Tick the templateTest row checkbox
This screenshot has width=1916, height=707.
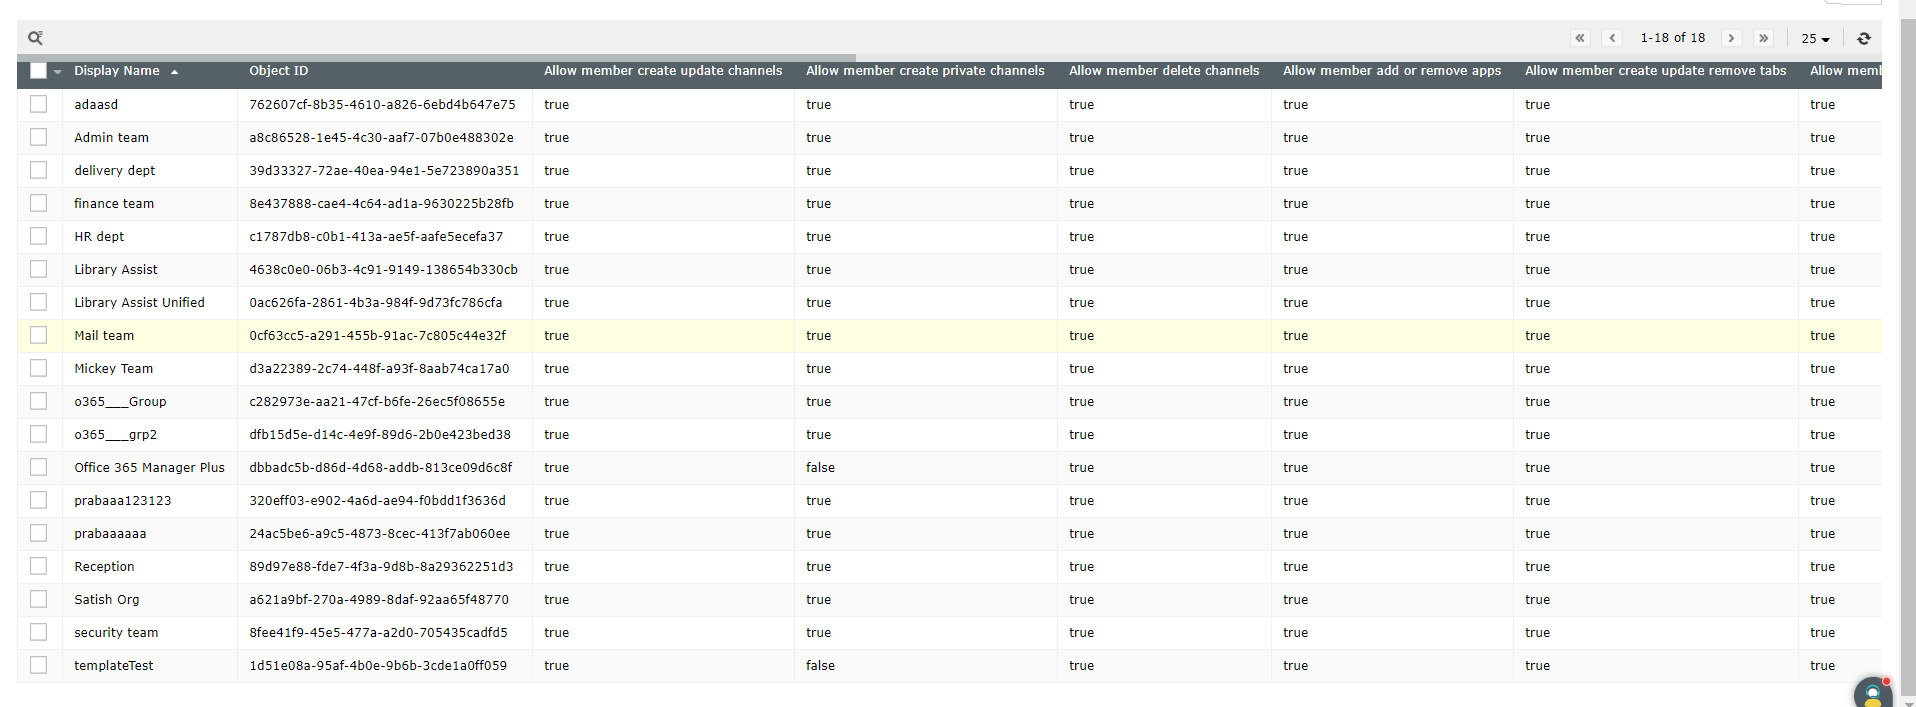(38, 665)
